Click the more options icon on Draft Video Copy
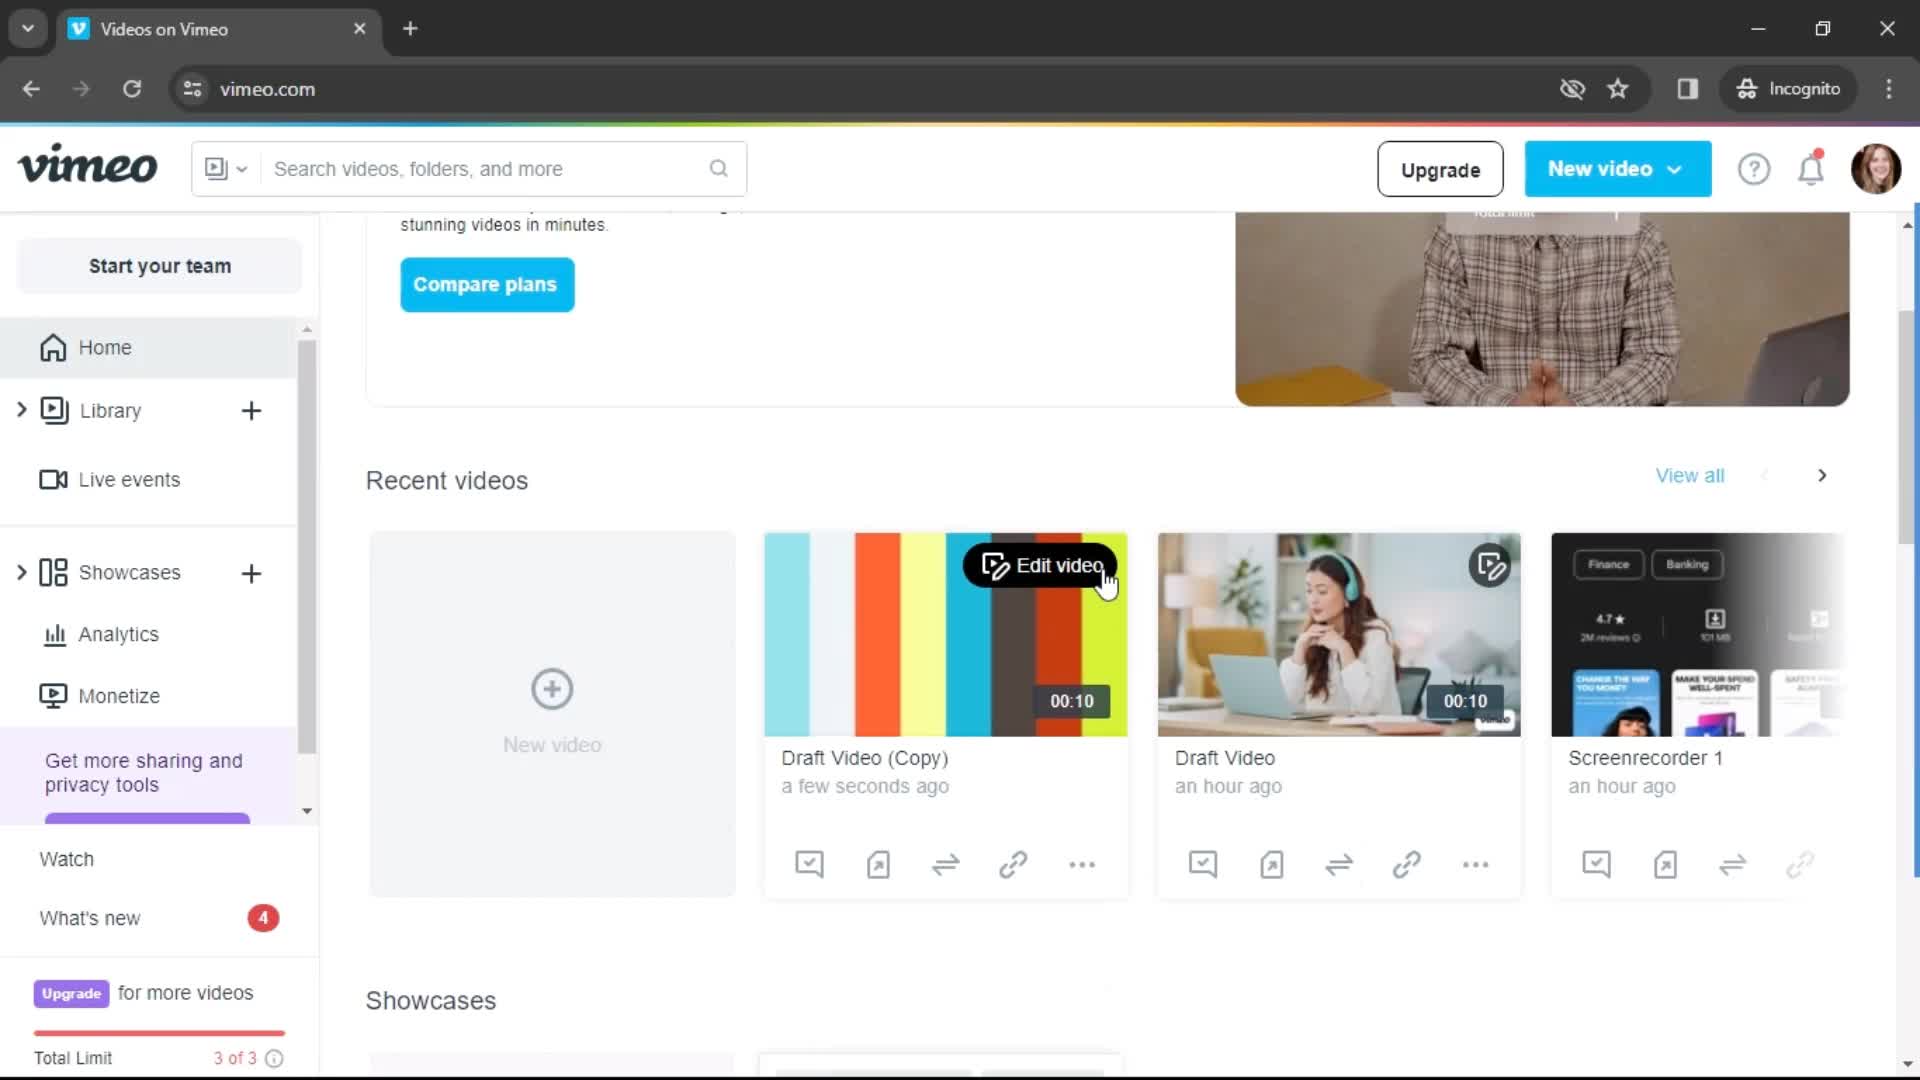This screenshot has width=1920, height=1080. [x=1081, y=865]
